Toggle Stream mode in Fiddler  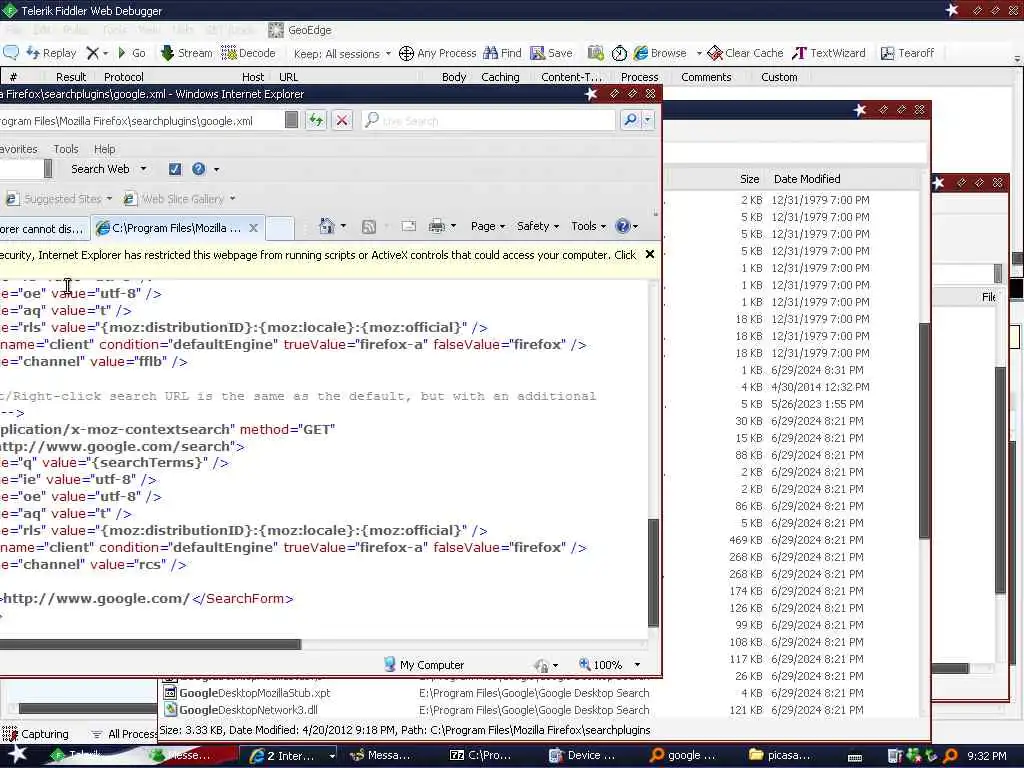(187, 53)
